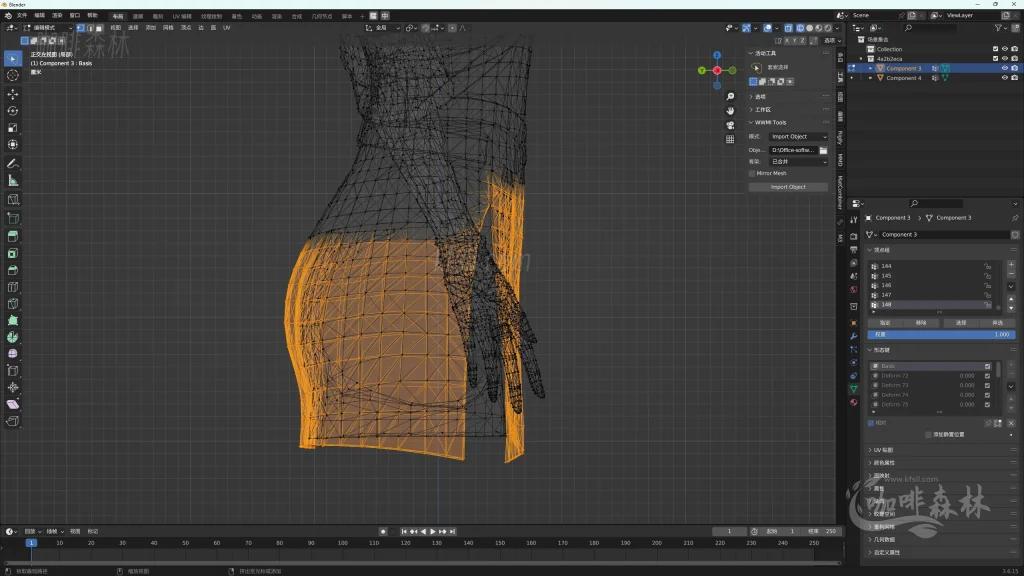
Task: Add a new vertex group with plus
Action: tap(1011, 264)
